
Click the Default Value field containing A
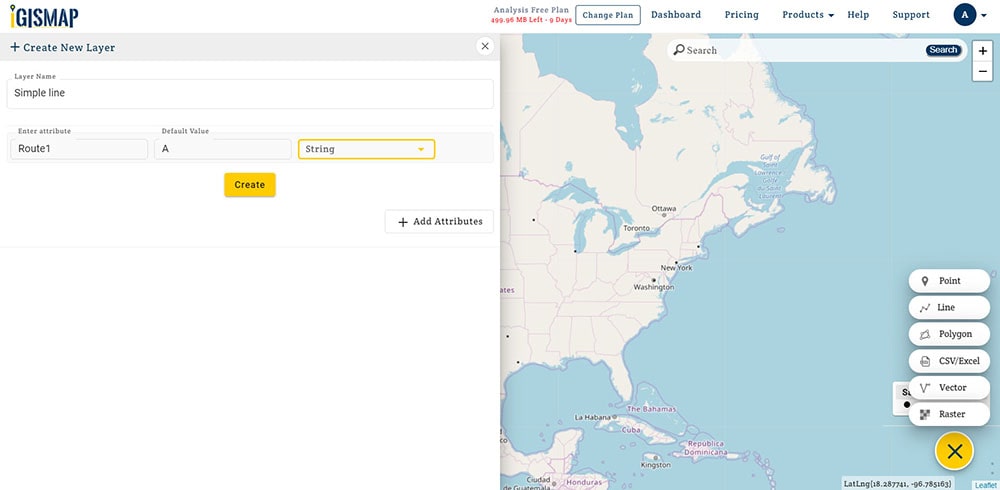223,149
